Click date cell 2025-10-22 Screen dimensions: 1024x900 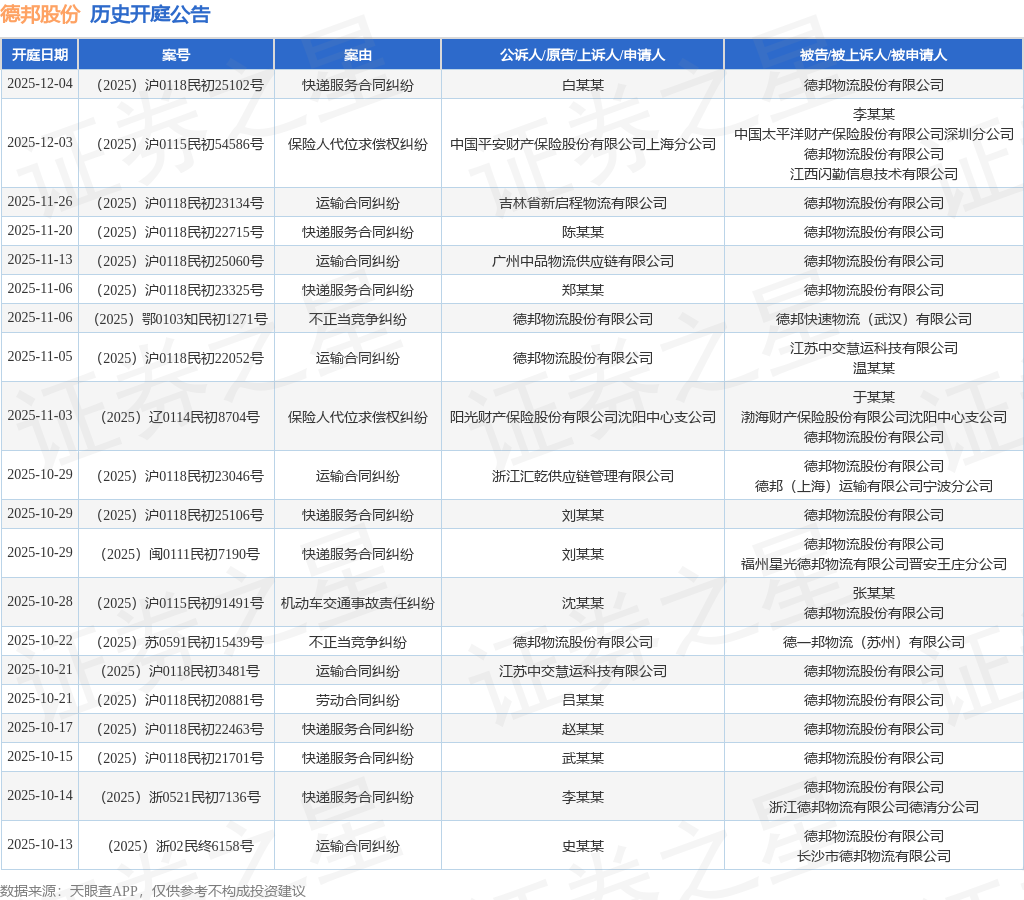(40, 640)
